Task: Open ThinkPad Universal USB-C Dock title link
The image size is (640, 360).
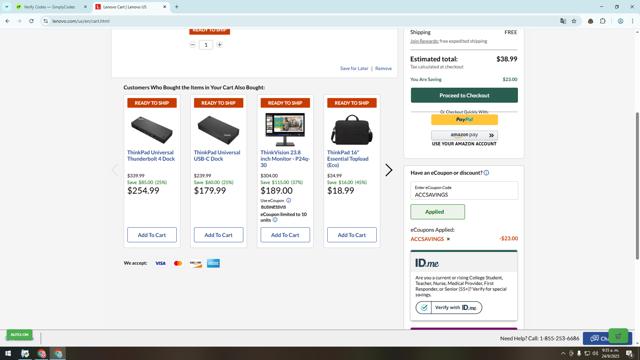Action: (217, 156)
